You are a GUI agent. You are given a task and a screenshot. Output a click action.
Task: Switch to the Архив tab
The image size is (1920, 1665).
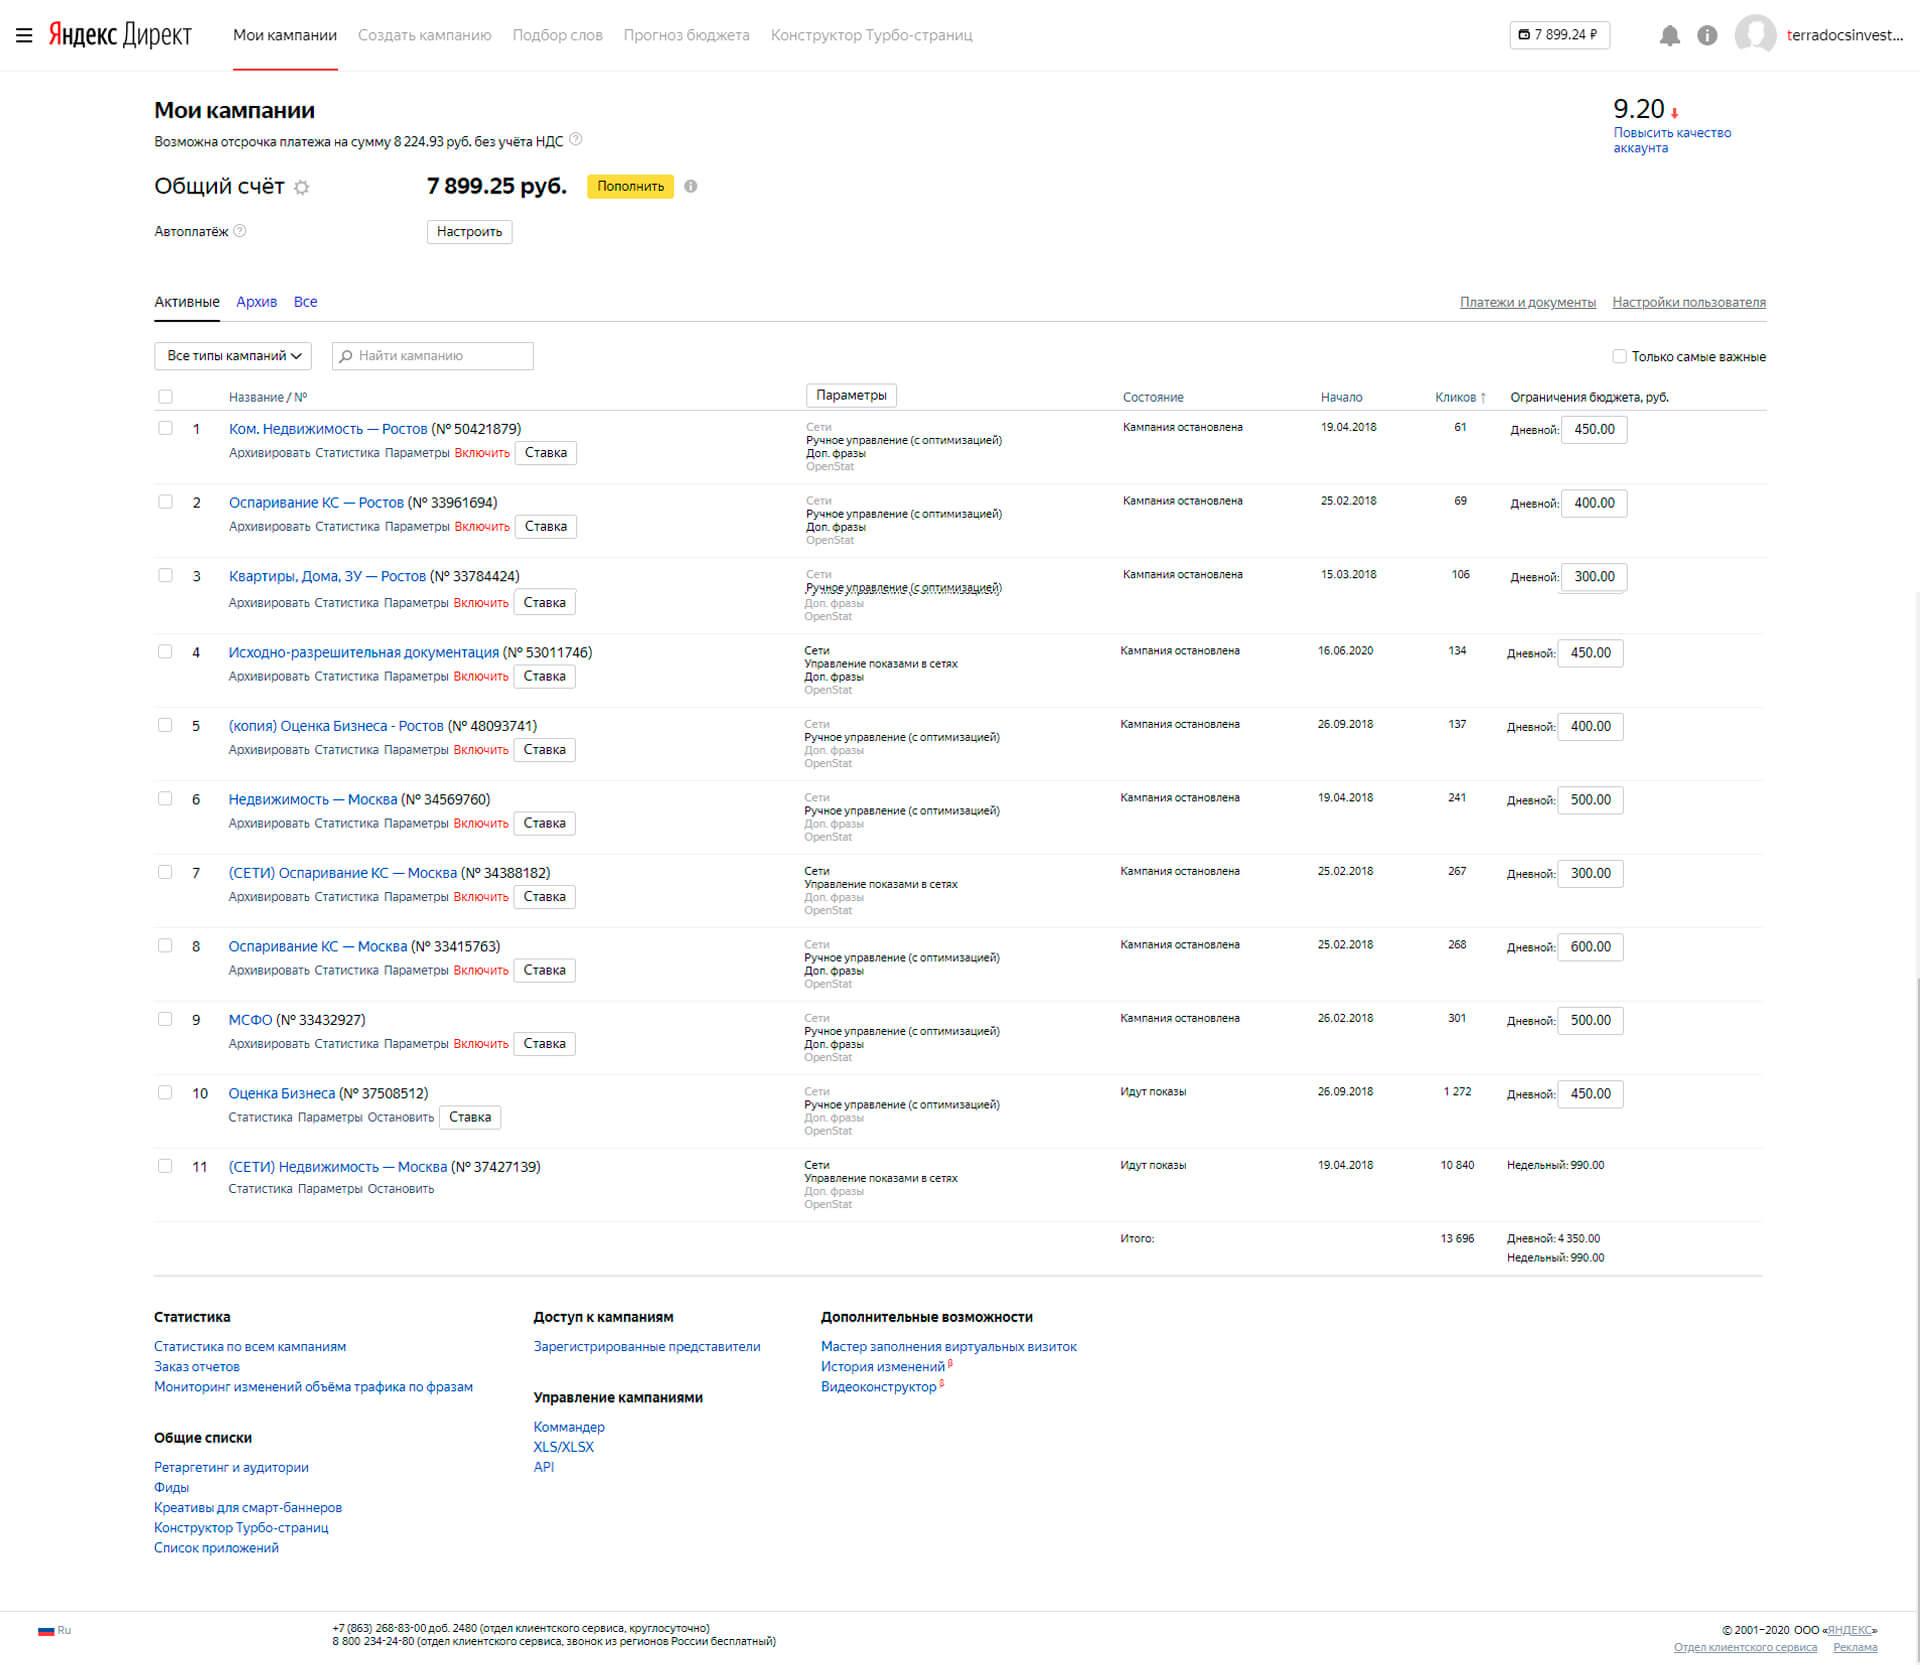click(x=257, y=302)
